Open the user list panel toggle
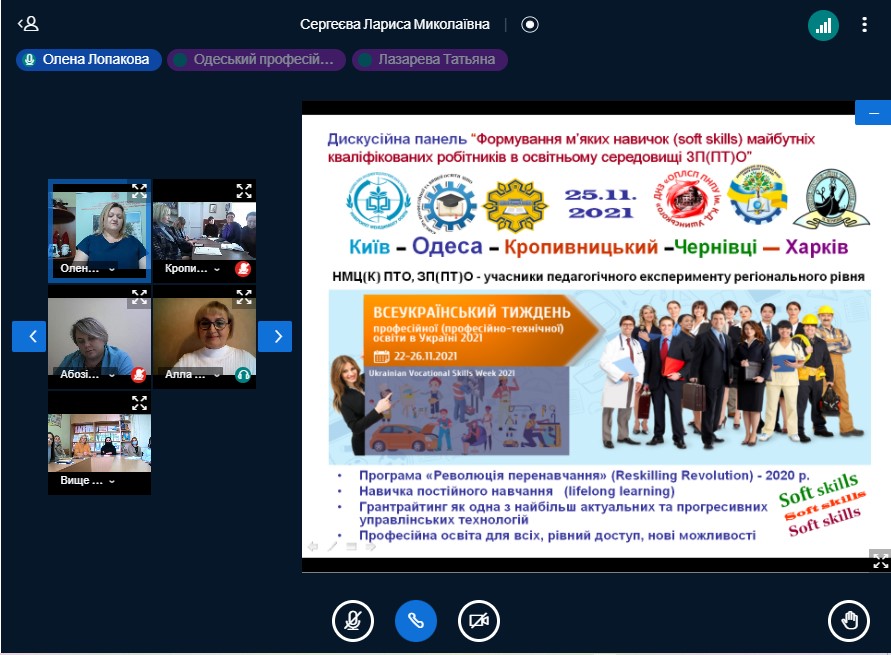The width and height of the screenshot is (891, 655). coord(28,24)
